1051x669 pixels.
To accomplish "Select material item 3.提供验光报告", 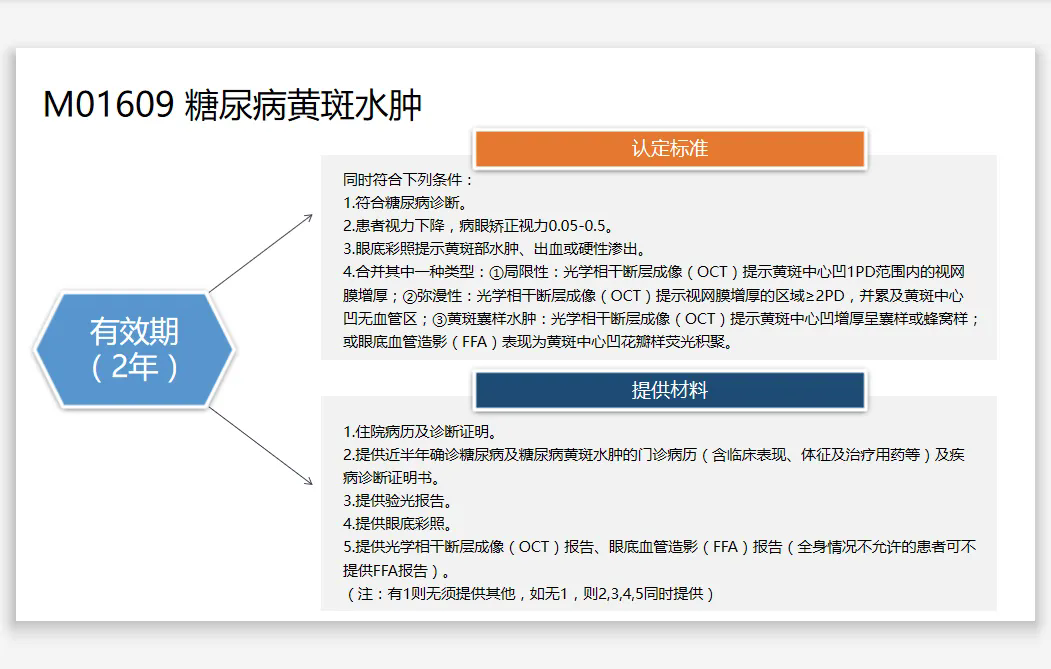I will [397, 501].
